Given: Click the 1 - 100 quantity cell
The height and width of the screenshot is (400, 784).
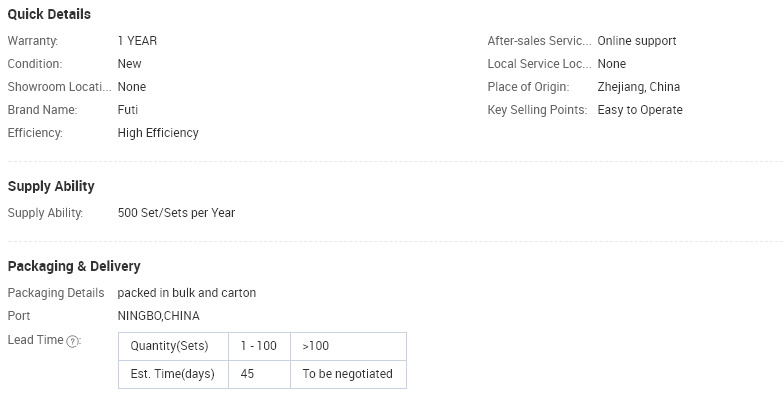Looking at the screenshot, I should pyautogui.click(x=260, y=346).
